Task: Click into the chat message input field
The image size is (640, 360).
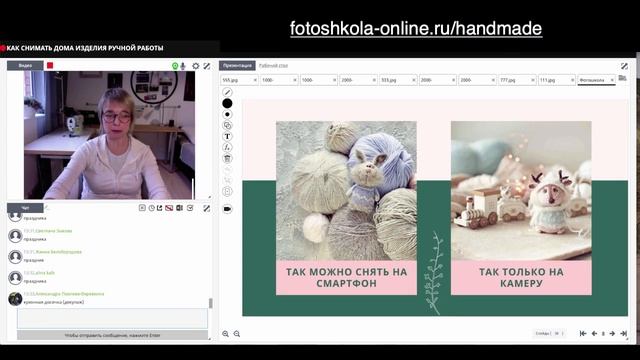Action: coord(112,318)
